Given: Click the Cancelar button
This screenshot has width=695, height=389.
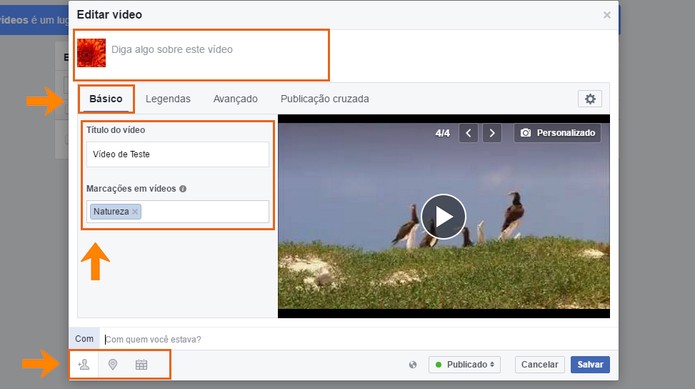Looking at the screenshot, I should pyautogui.click(x=539, y=365).
